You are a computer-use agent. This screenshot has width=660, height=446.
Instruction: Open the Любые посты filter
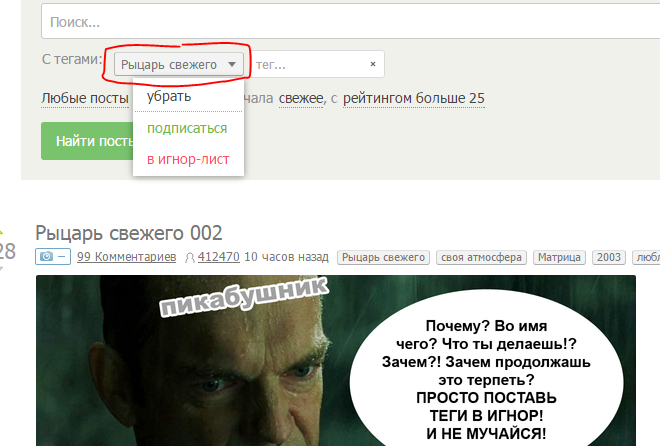tap(85, 98)
